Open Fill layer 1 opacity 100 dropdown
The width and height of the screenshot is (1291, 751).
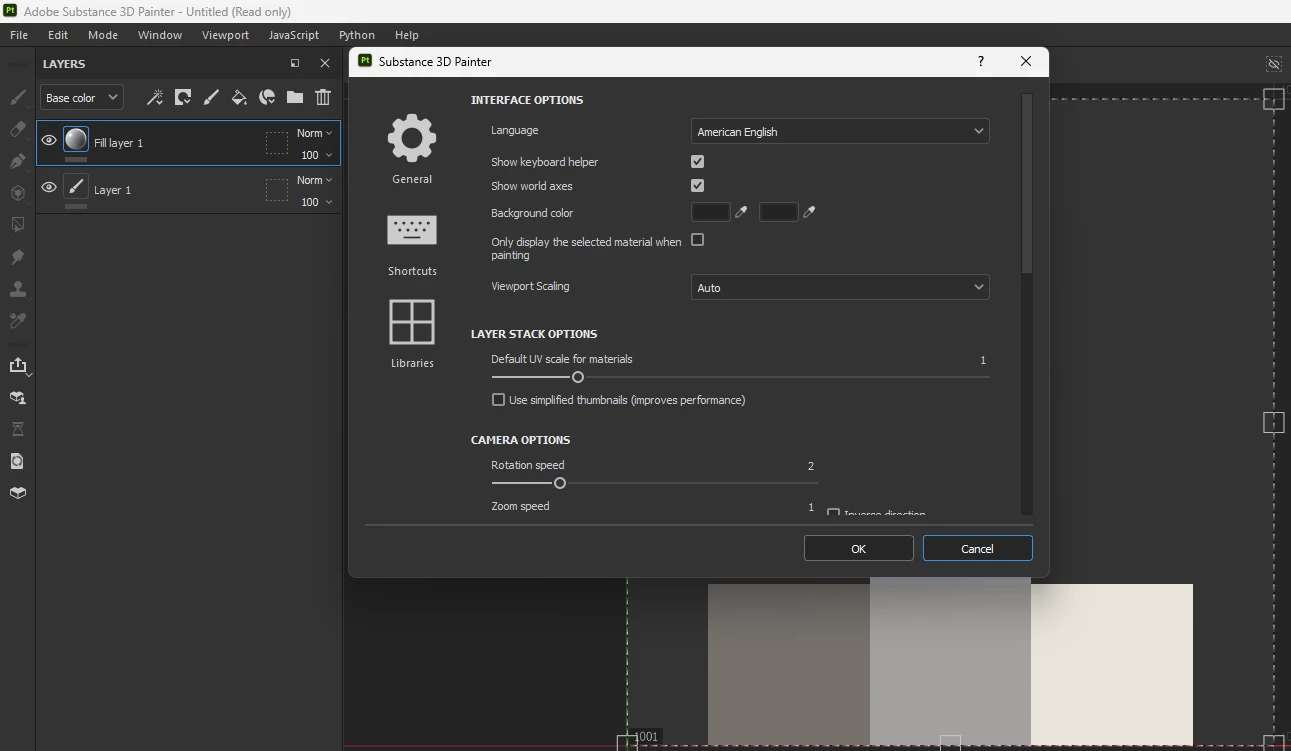click(x=317, y=155)
